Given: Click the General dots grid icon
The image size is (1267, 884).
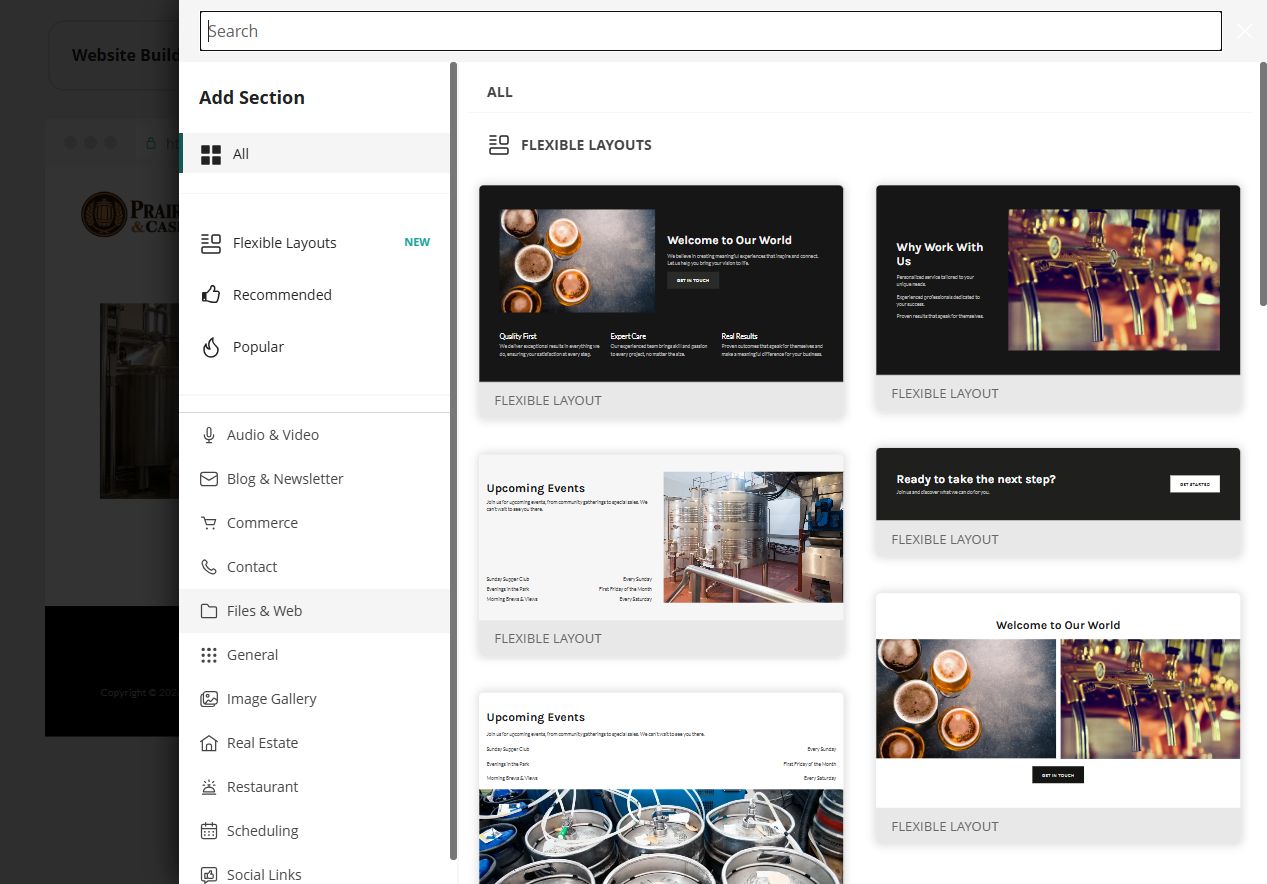Looking at the screenshot, I should tap(209, 655).
